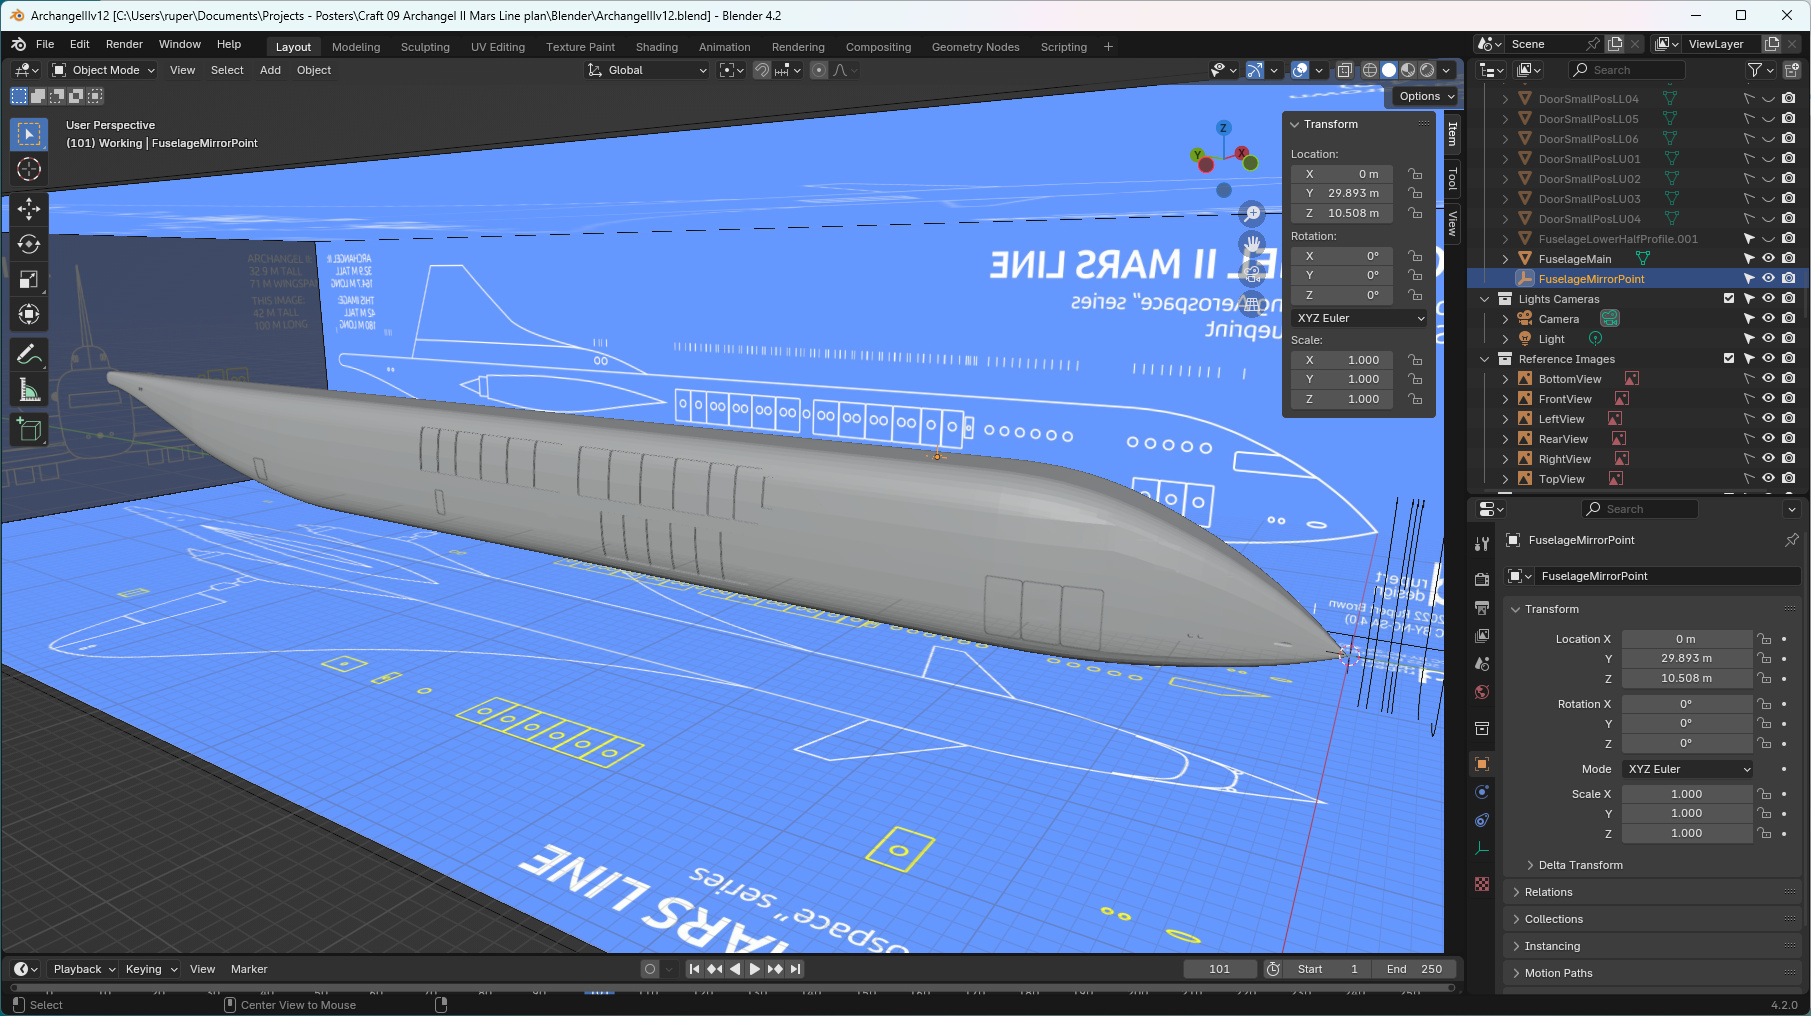This screenshot has width=1811, height=1016.
Task: Open Keying menu in timeline
Action: (151, 969)
